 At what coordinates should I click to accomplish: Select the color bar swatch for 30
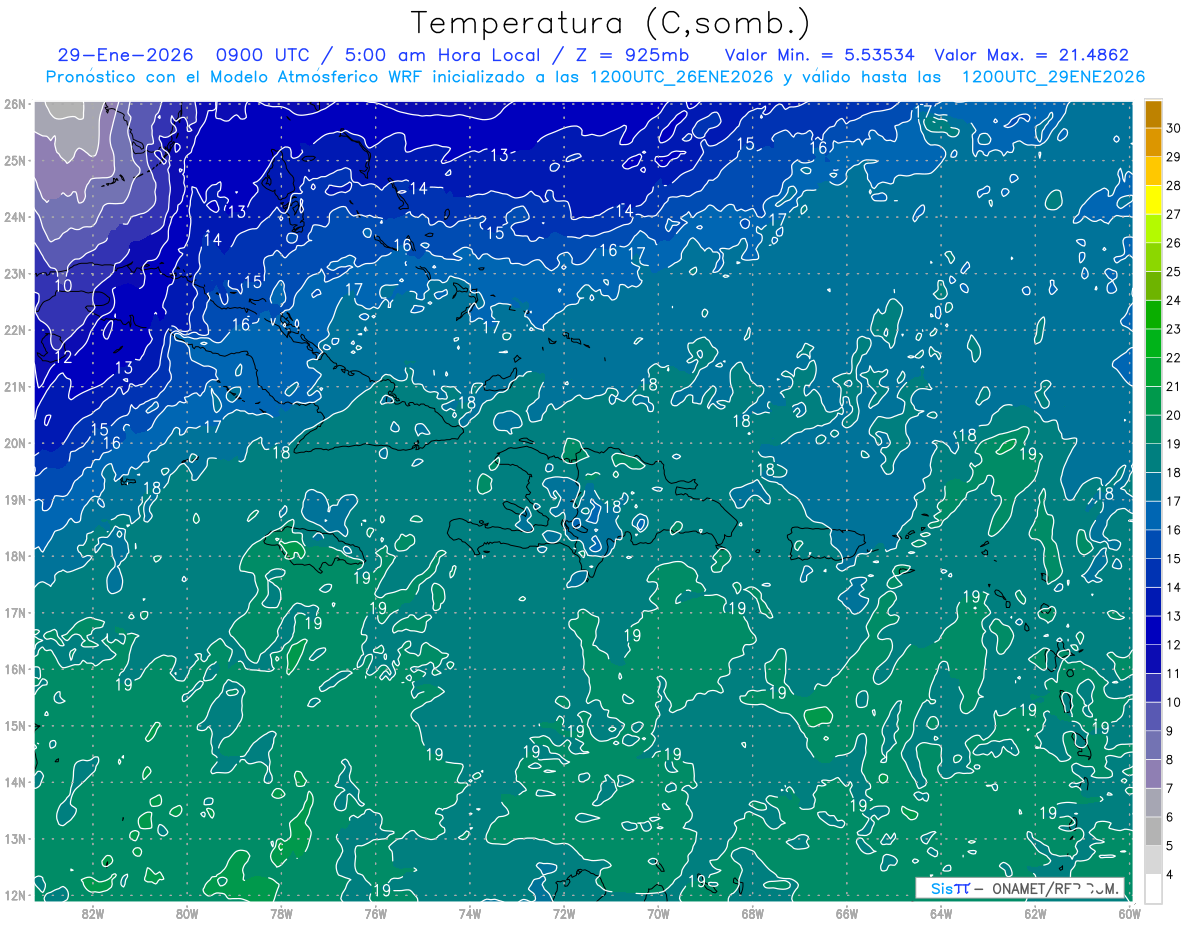[1153, 114]
